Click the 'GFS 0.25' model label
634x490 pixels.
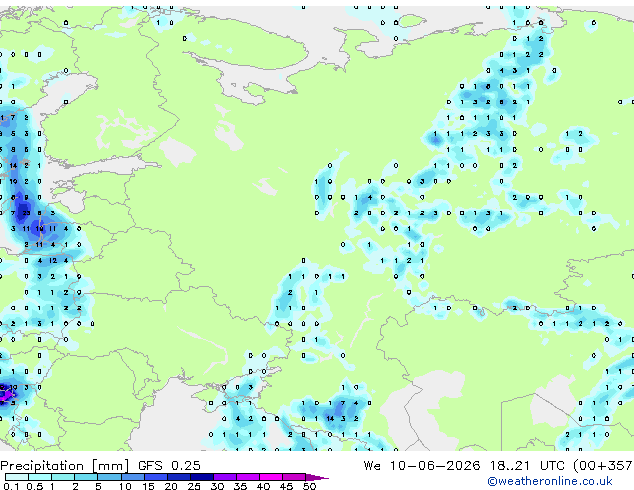[169, 466]
